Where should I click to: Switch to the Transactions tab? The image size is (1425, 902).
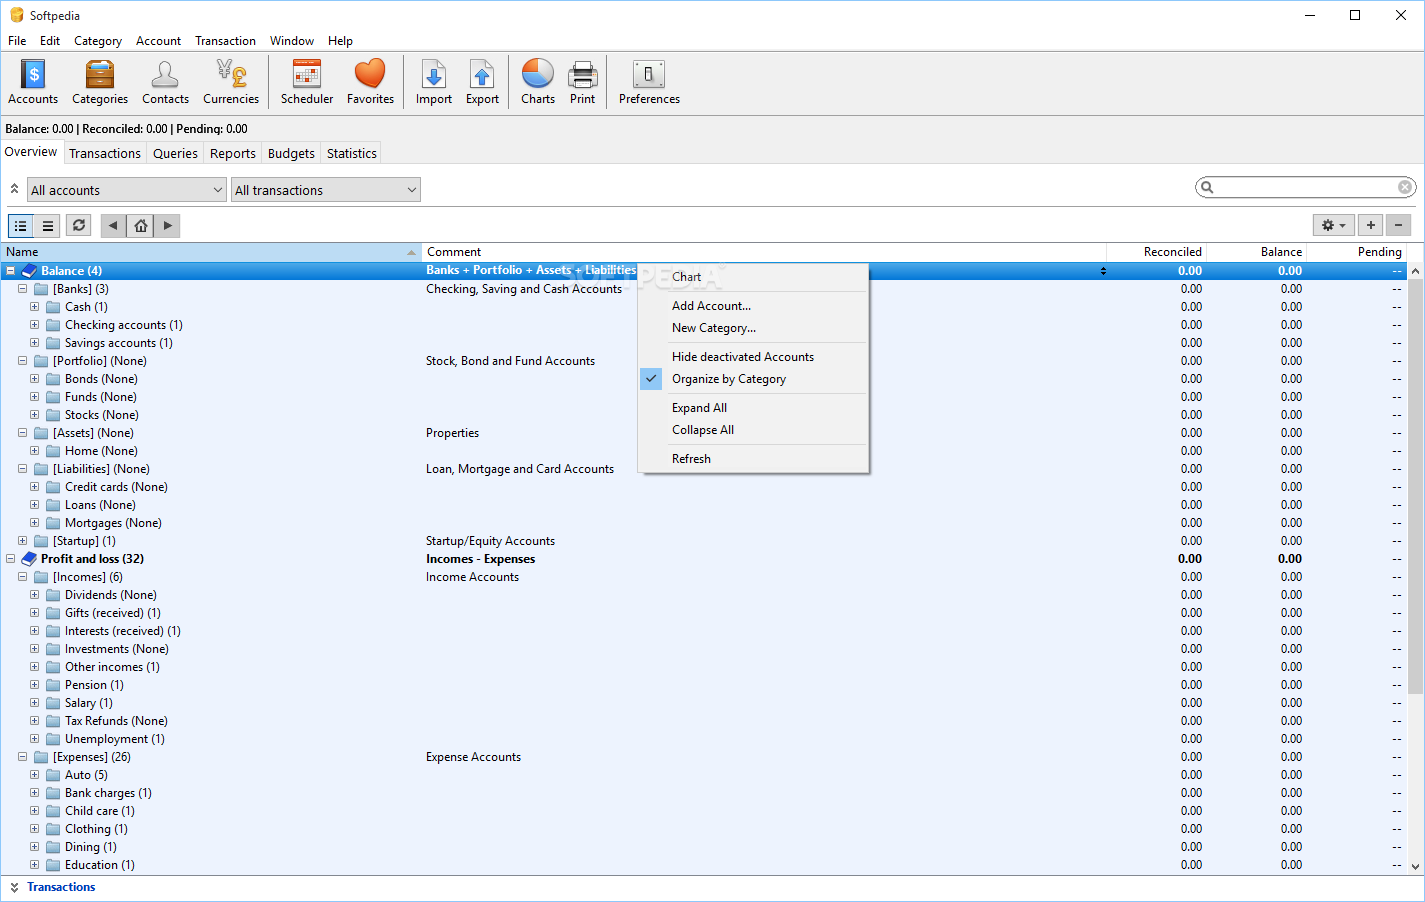coord(105,153)
